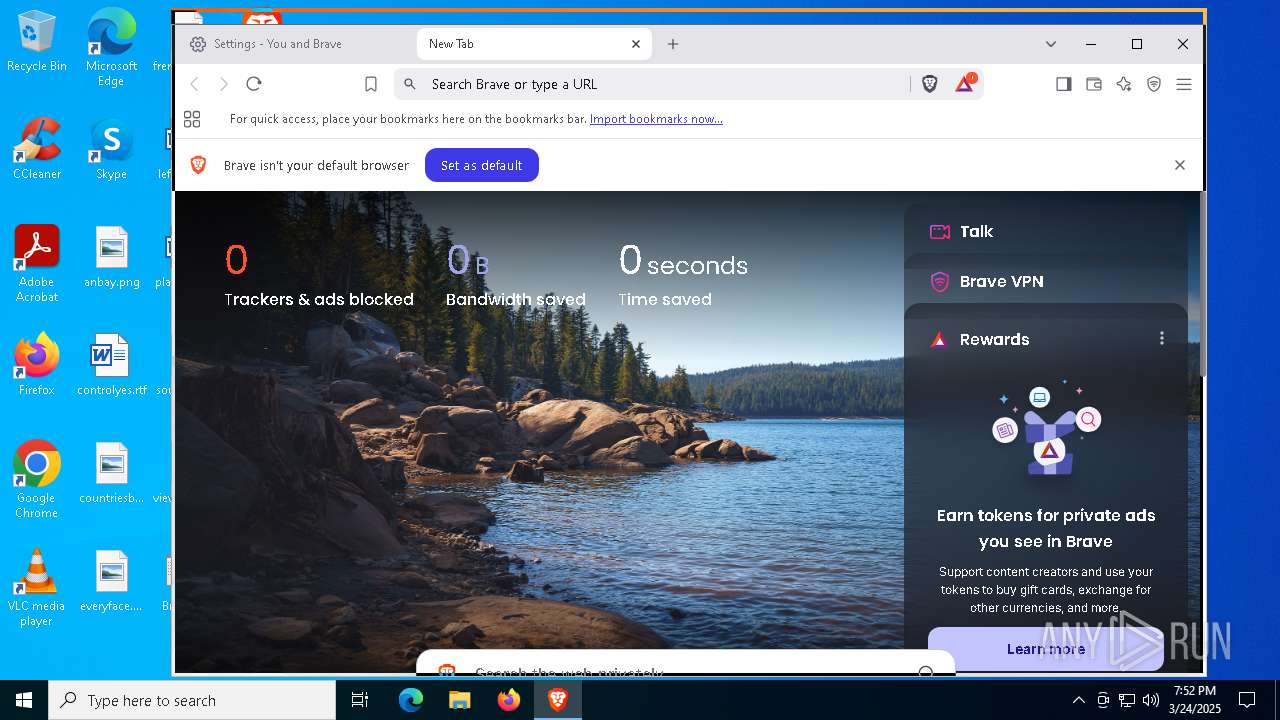
Task: Click Time saved statistic
Action: 683,275
